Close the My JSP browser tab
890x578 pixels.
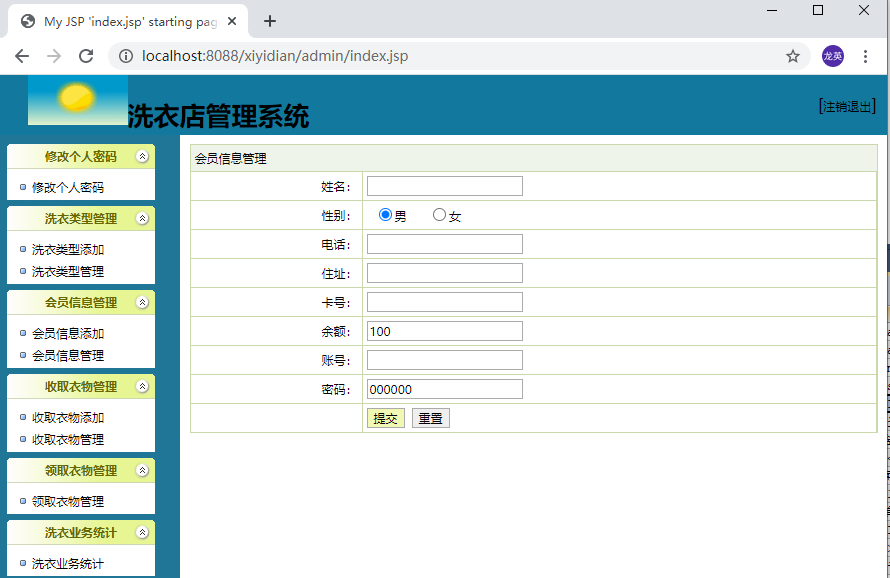232,21
